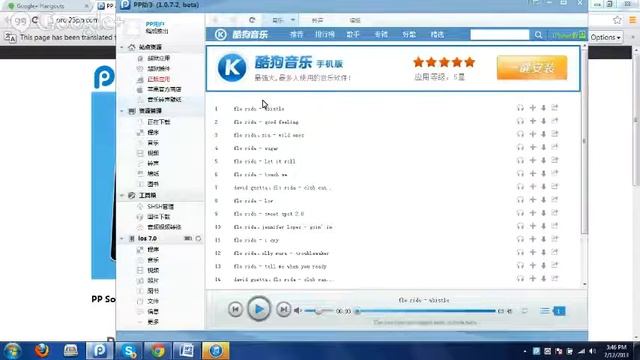Open the playlist list icon in the player
The width and height of the screenshot is (640, 360).
[x=544, y=311]
